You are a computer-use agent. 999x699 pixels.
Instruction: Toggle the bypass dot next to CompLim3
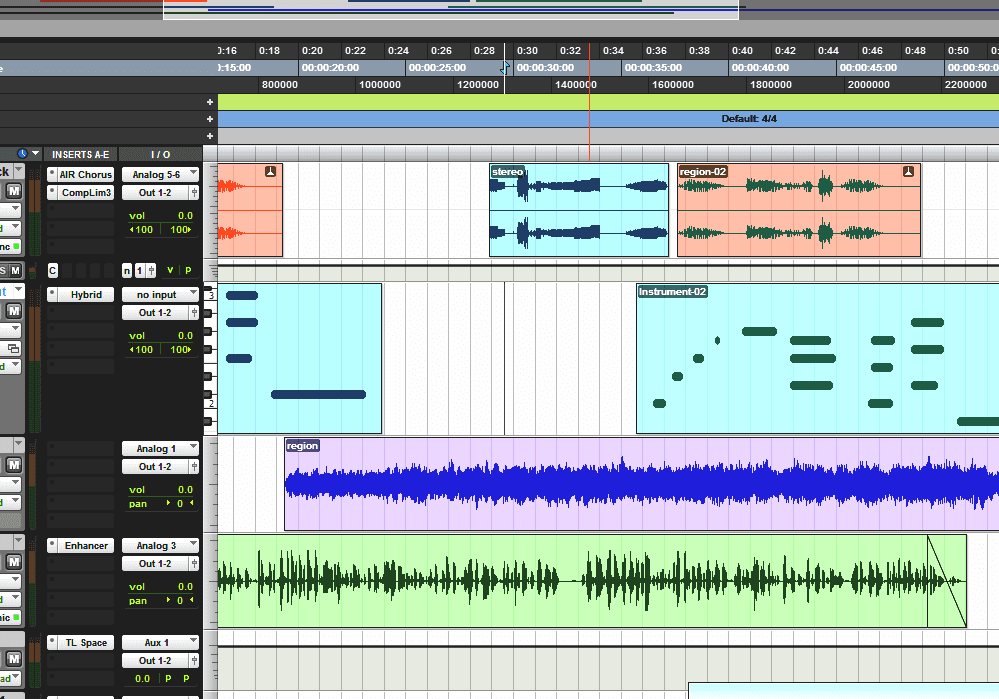click(53, 191)
